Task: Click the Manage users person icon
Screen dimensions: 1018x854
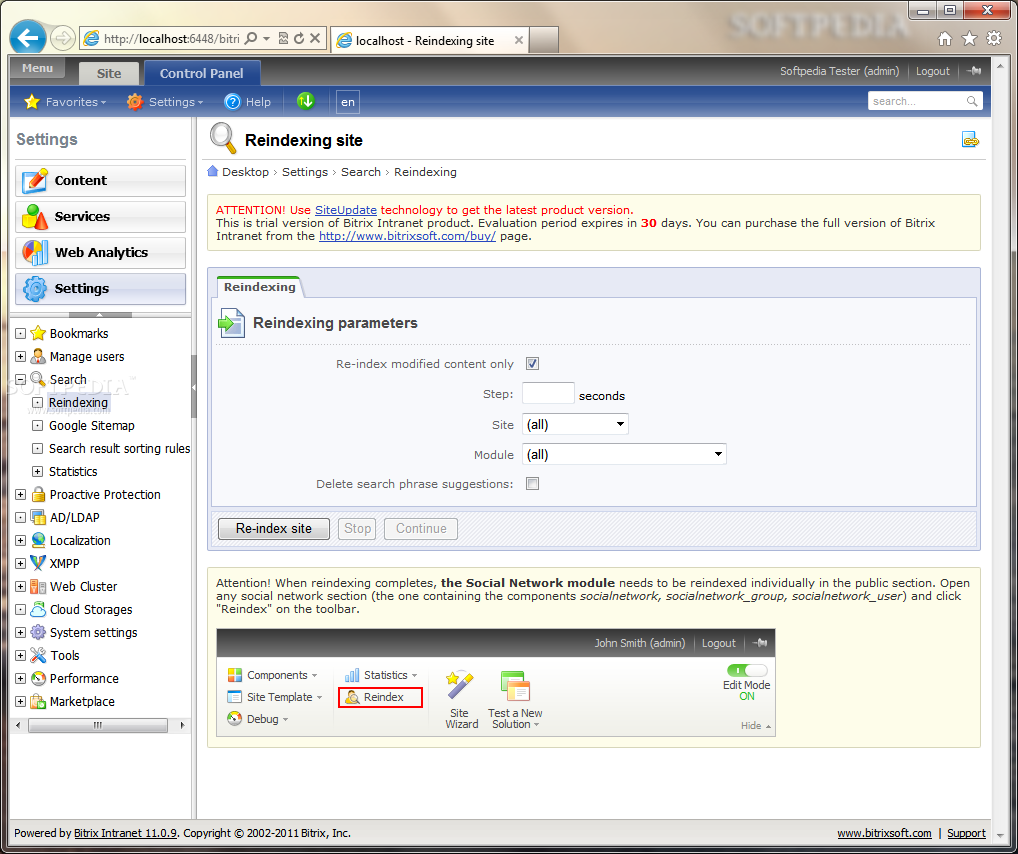Action: [38, 357]
